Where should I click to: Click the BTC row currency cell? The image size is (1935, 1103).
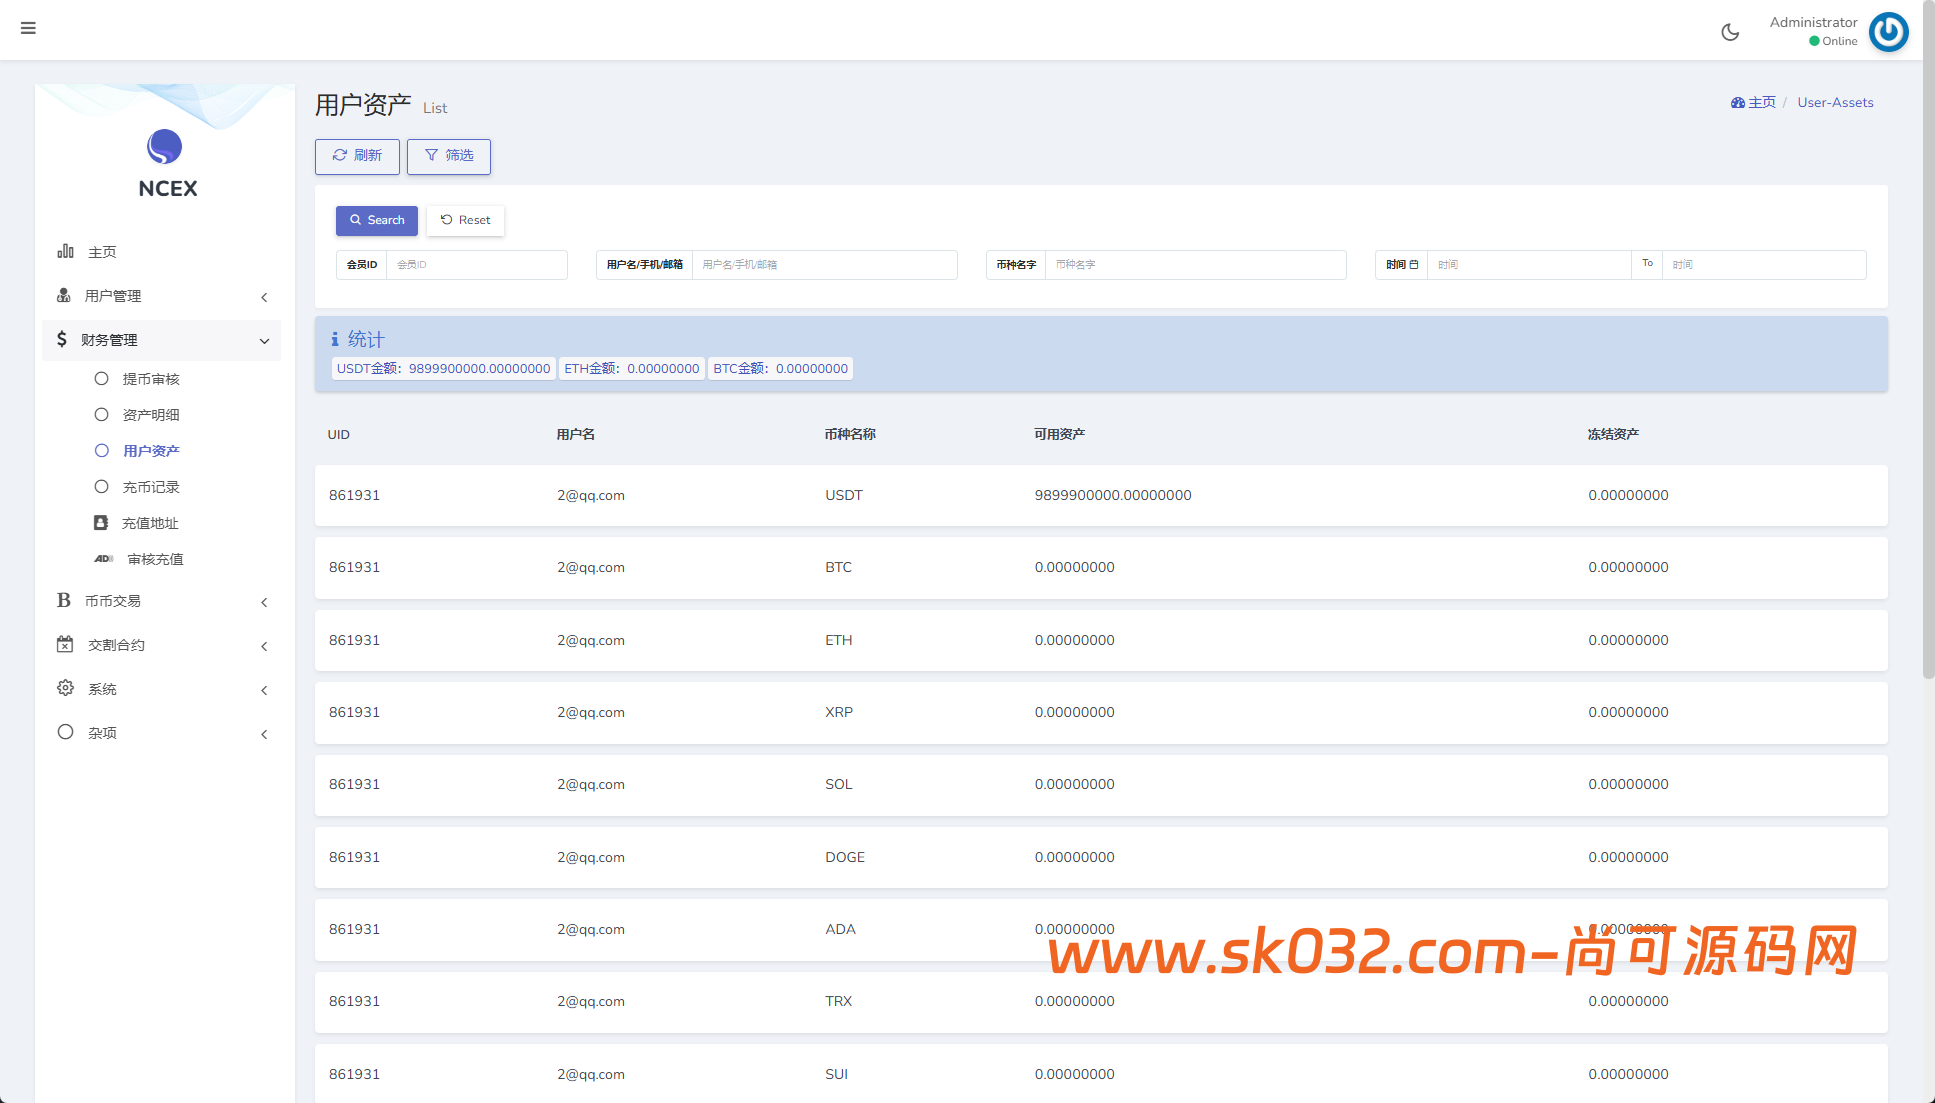[838, 567]
